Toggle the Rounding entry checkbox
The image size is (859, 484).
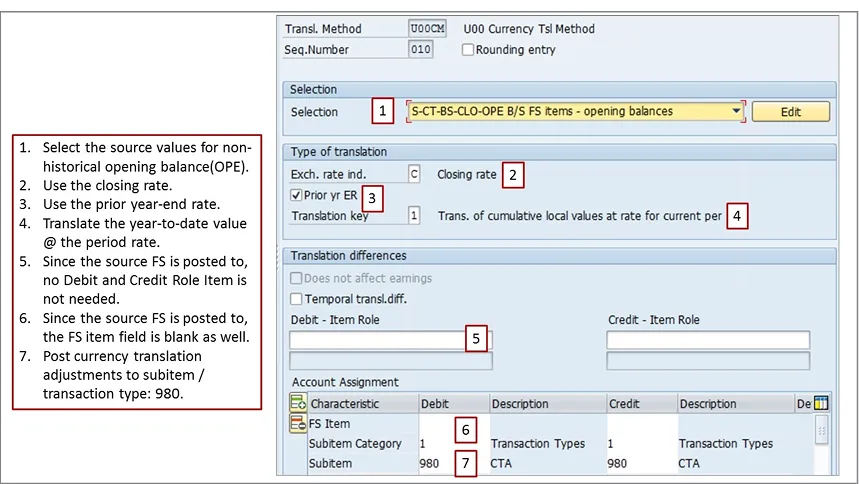(468, 50)
